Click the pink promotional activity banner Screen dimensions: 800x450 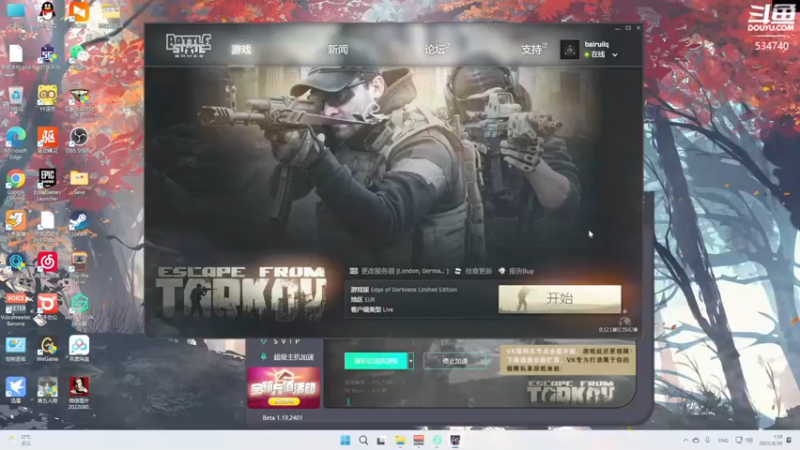(x=284, y=388)
